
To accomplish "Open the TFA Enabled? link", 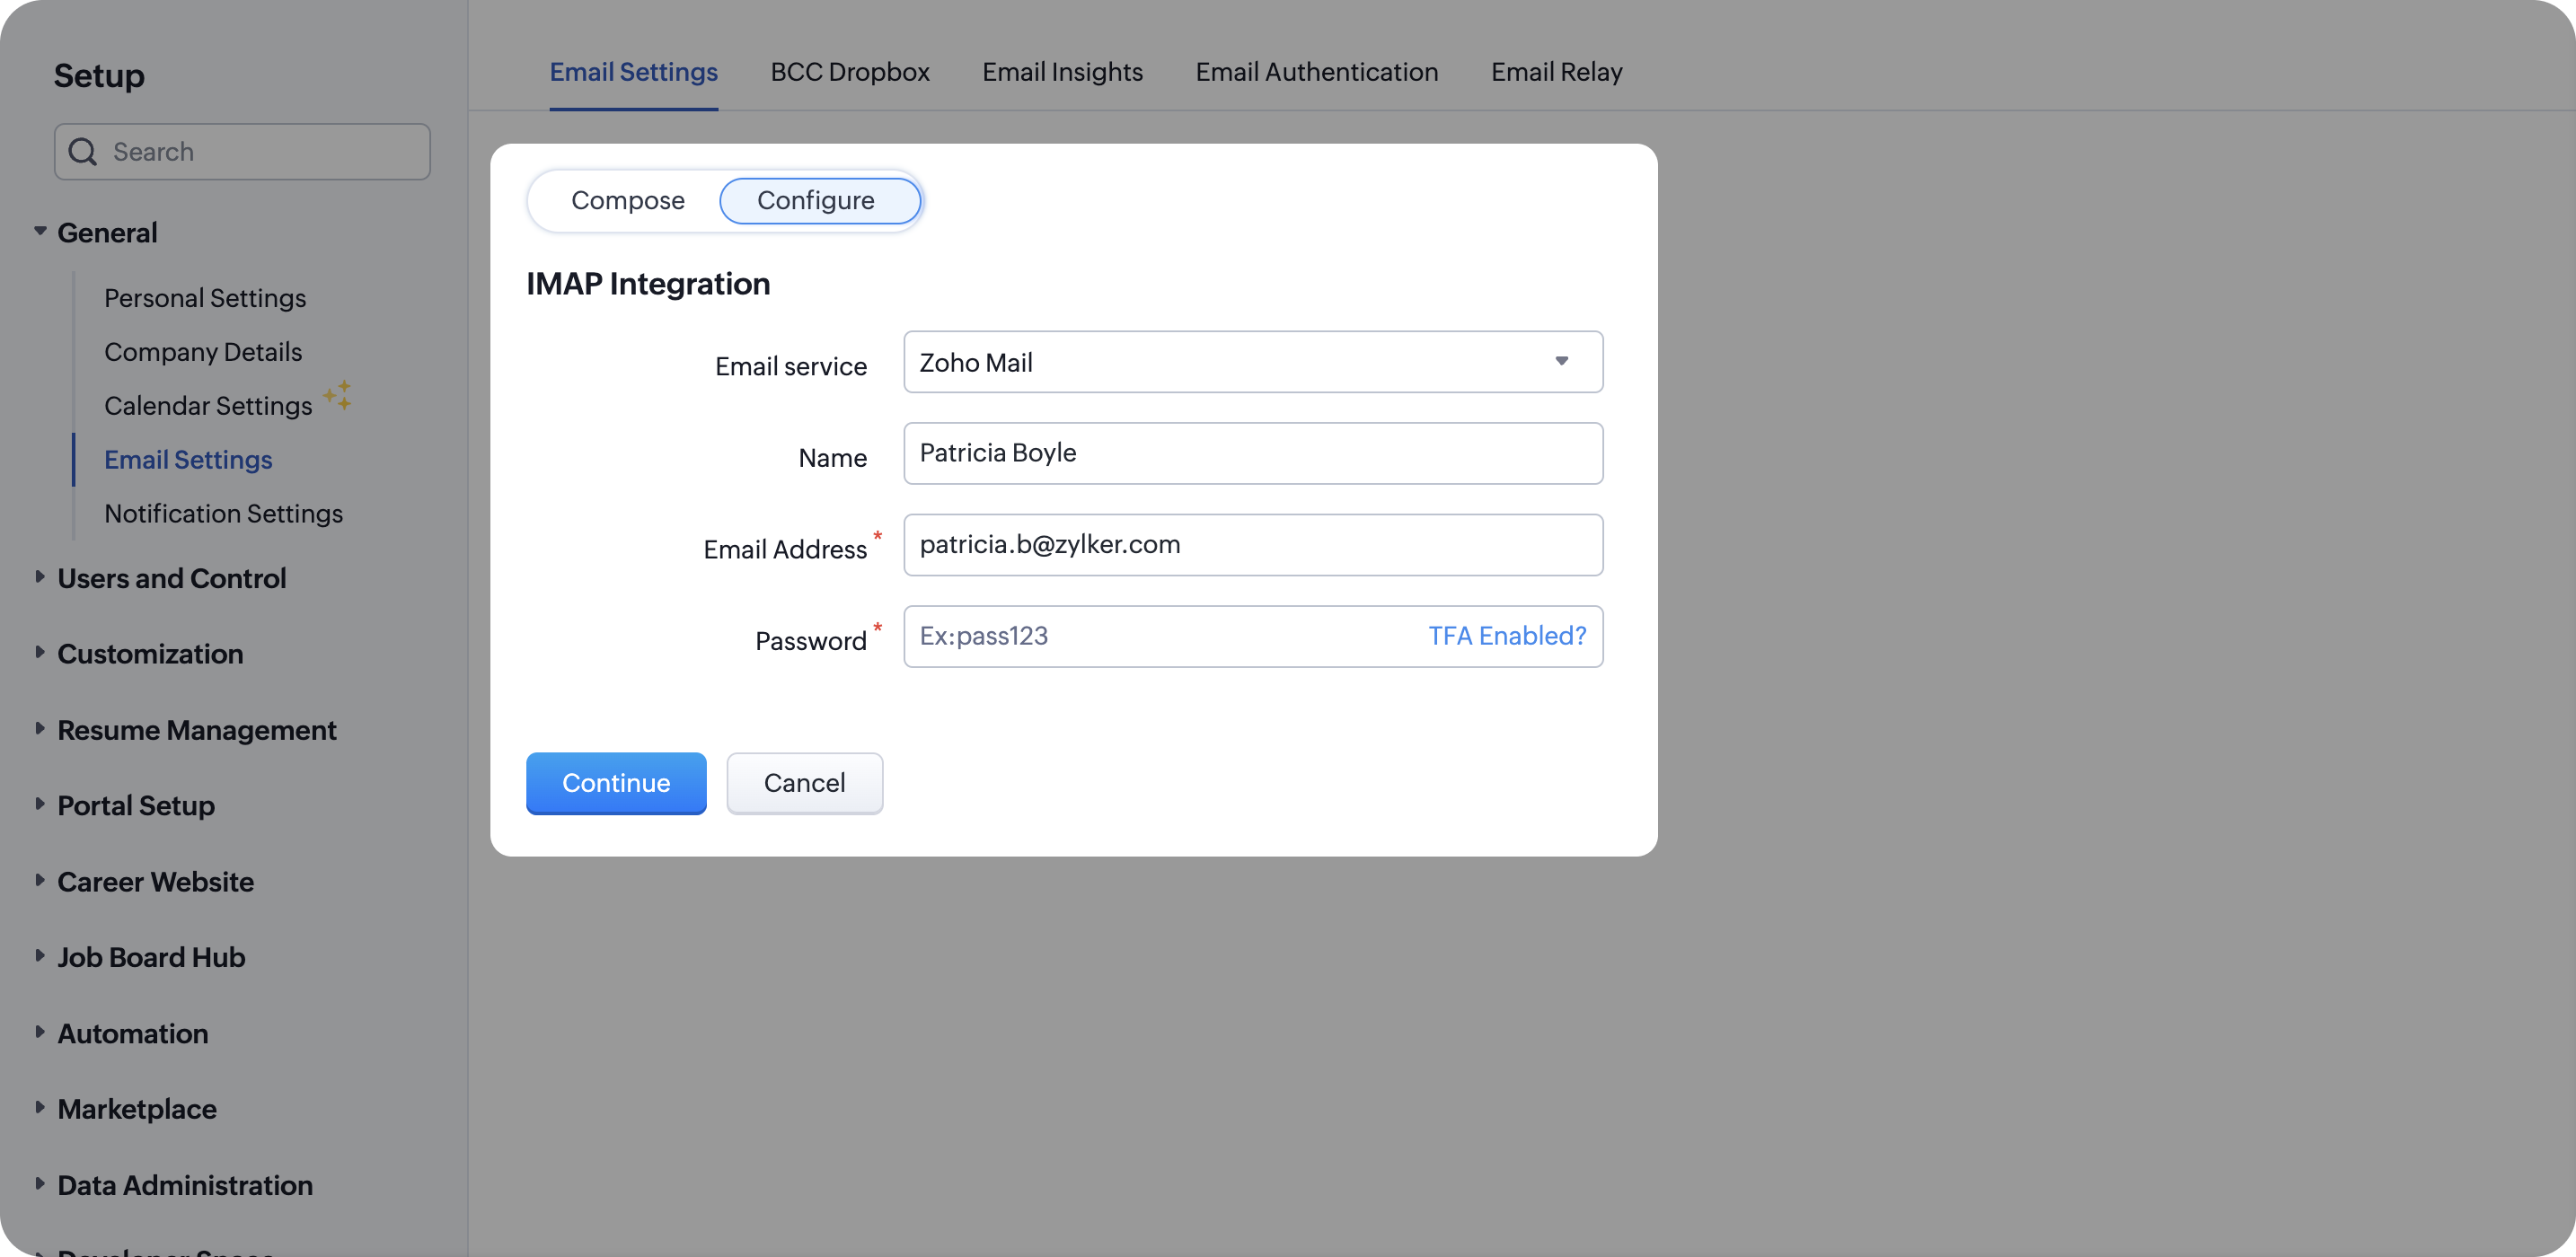I will (x=1506, y=636).
